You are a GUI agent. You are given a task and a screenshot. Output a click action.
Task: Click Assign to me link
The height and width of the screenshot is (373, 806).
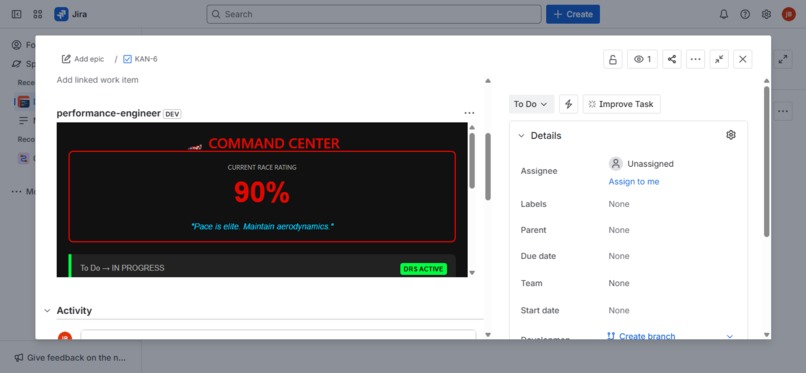(x=634, y=181)
